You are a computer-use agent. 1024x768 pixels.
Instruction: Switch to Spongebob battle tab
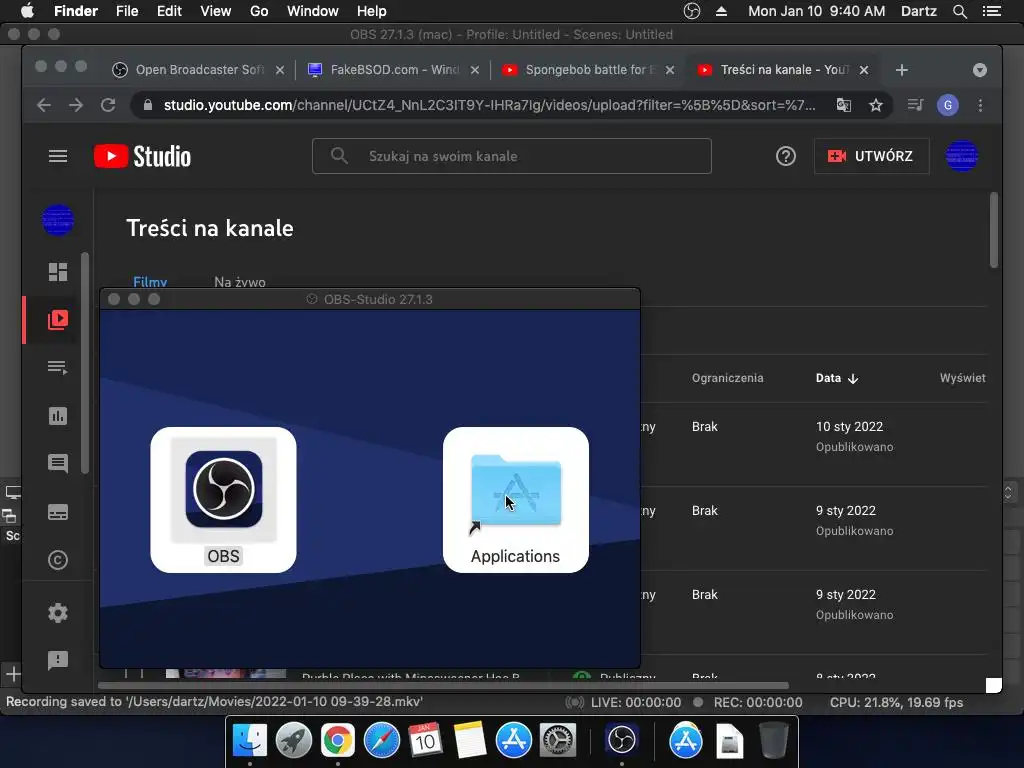(588, 70)
